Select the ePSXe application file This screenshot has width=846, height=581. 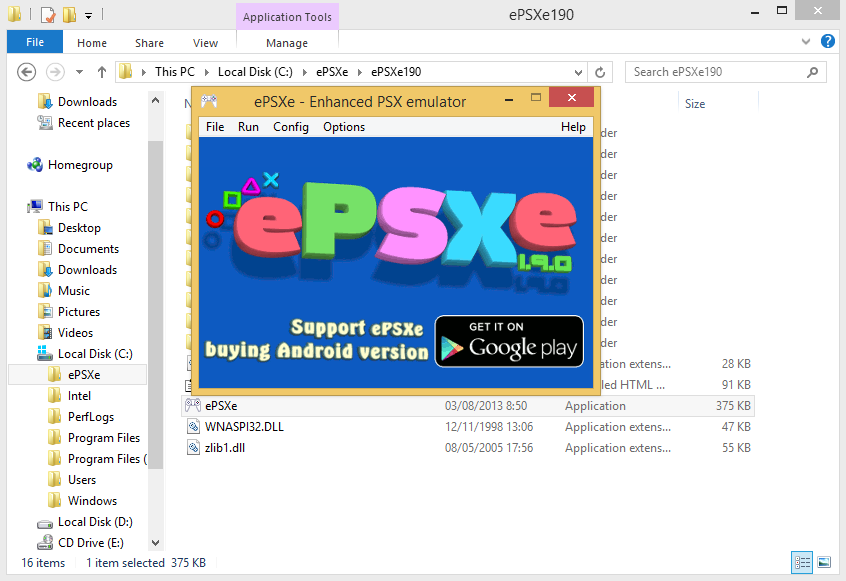(x=468, y=406)
